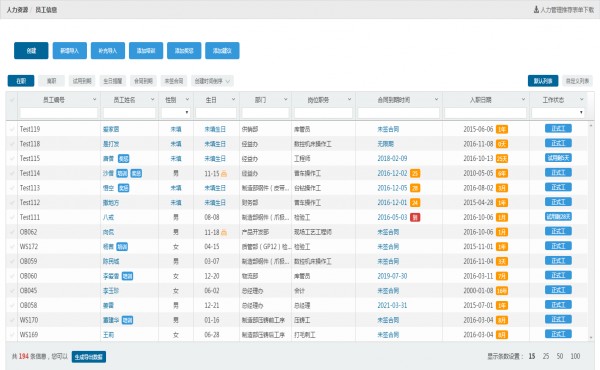
Task: Check the WS169 row checkbox
Action: point(12,335)
